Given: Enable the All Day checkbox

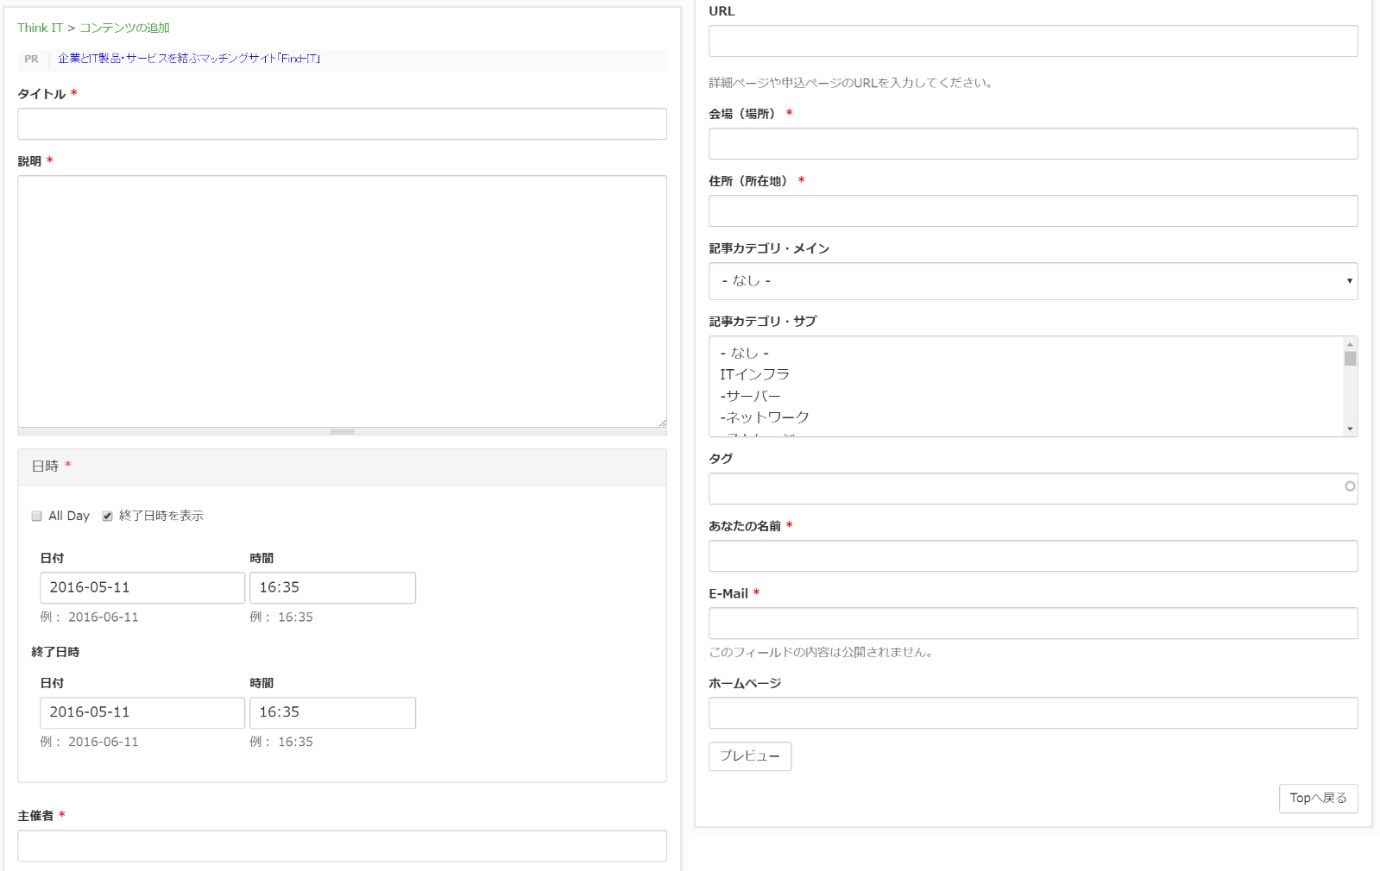Looking at the screenshot, I should (37, 516).
